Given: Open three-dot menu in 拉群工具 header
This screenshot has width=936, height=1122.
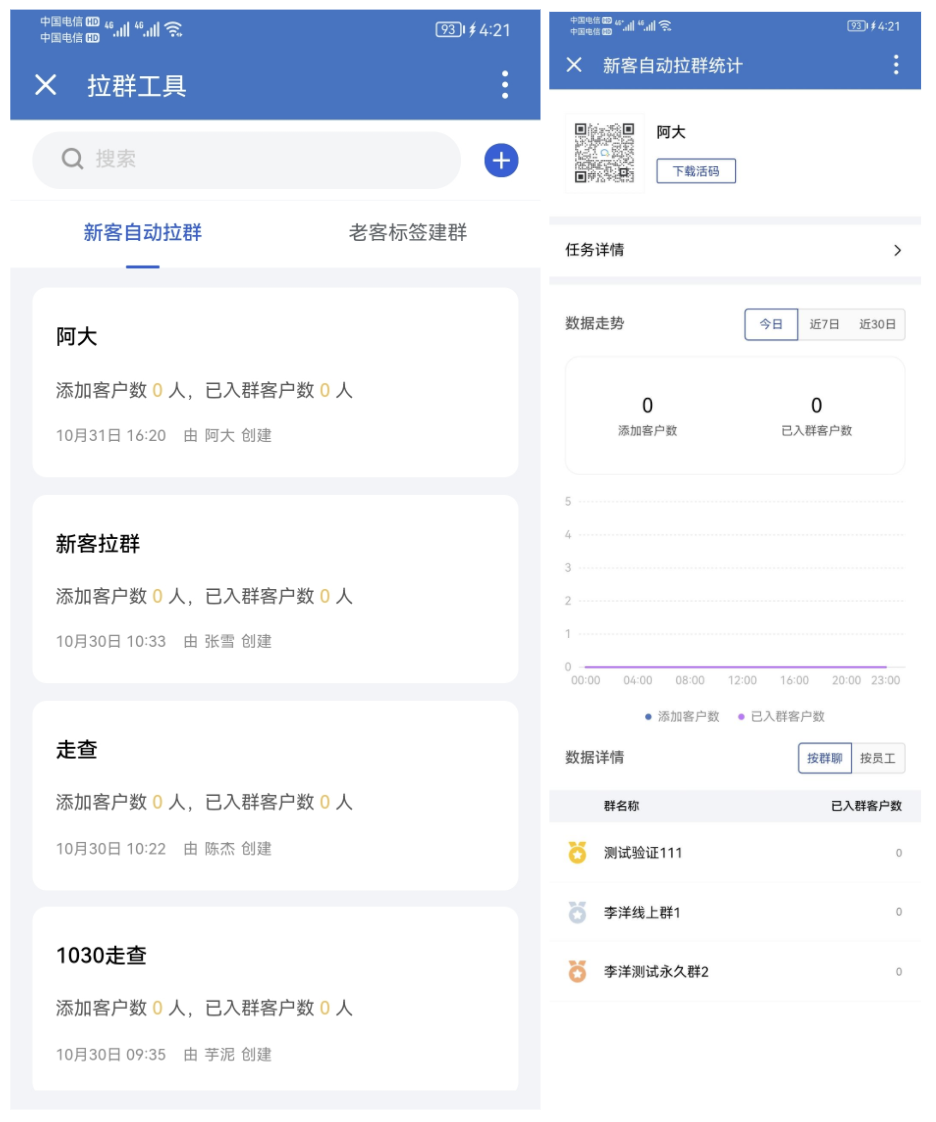Looking at the screenshot, I should (505, 85).
